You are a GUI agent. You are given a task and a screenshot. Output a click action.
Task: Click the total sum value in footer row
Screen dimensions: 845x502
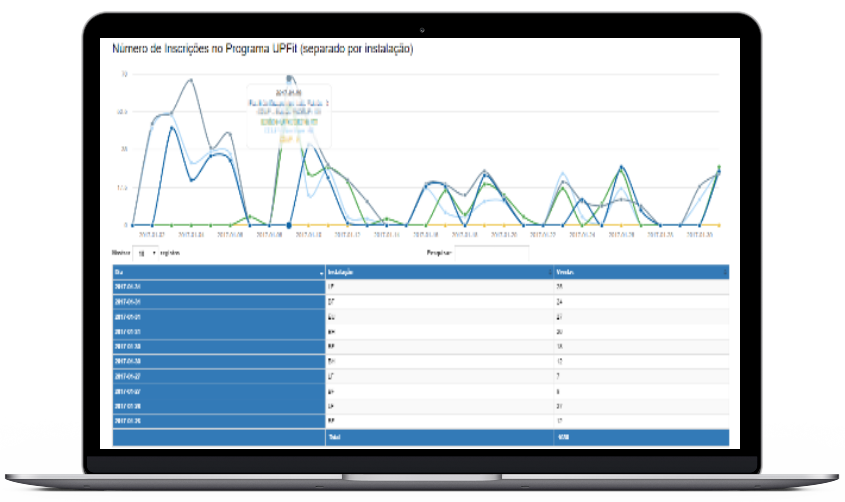coord(562,437)
